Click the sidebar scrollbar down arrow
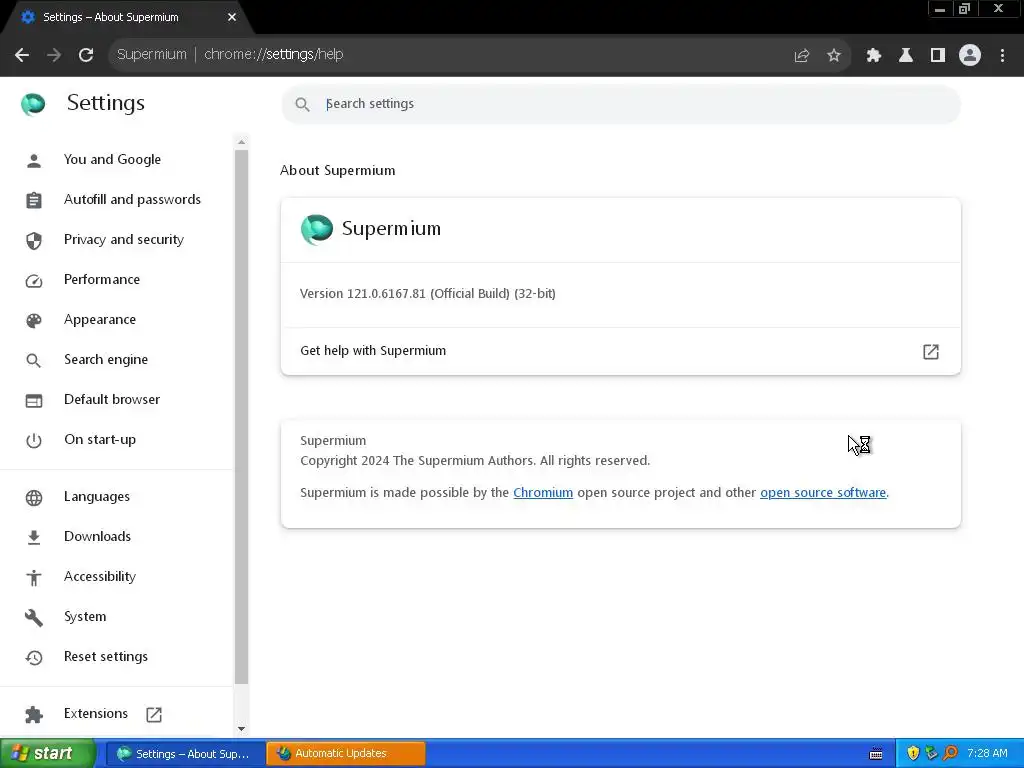1024x768 pixels. point(242,729)
